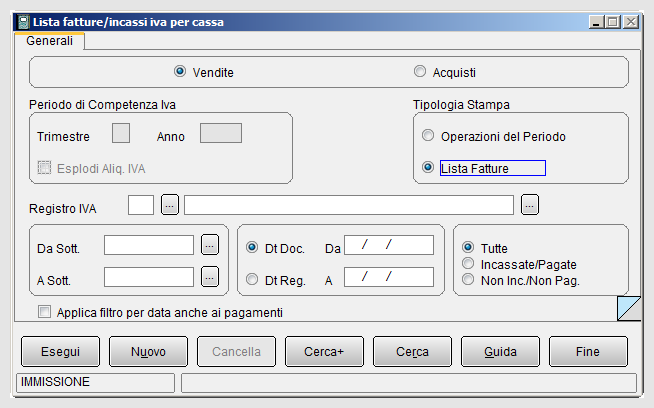This screenshot has height=408, width=654.
Task: Open lookup button after Registro IVA description
Action: click(x=530, y=205)
